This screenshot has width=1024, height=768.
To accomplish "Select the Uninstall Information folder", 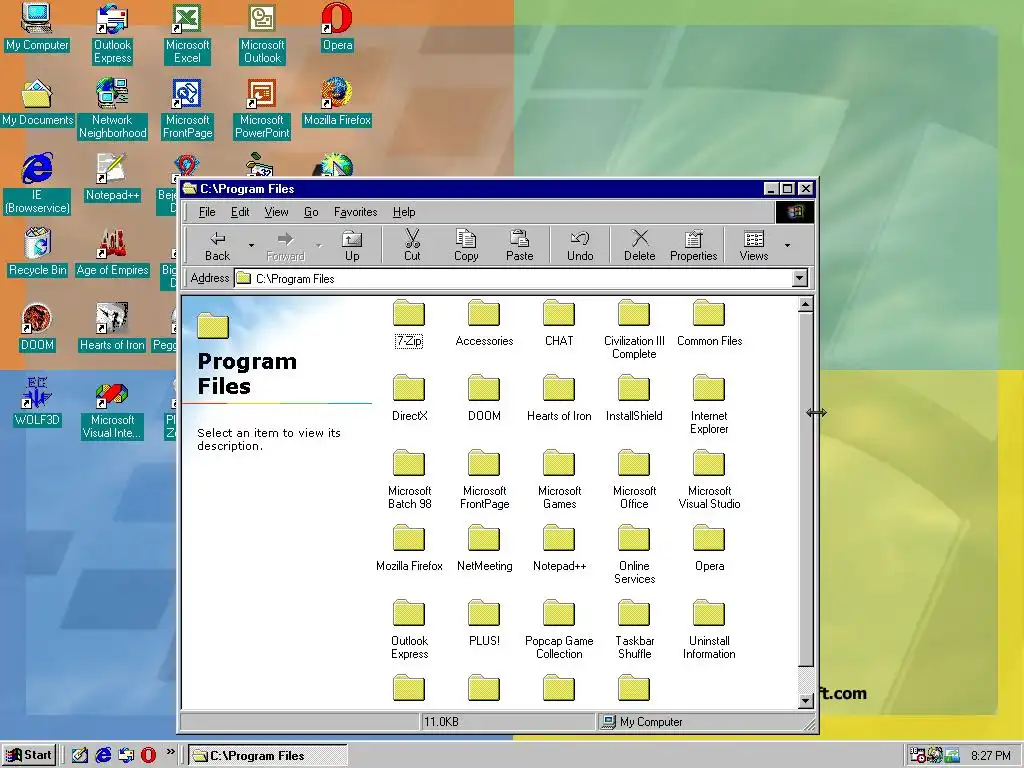I will click(709, 630).
